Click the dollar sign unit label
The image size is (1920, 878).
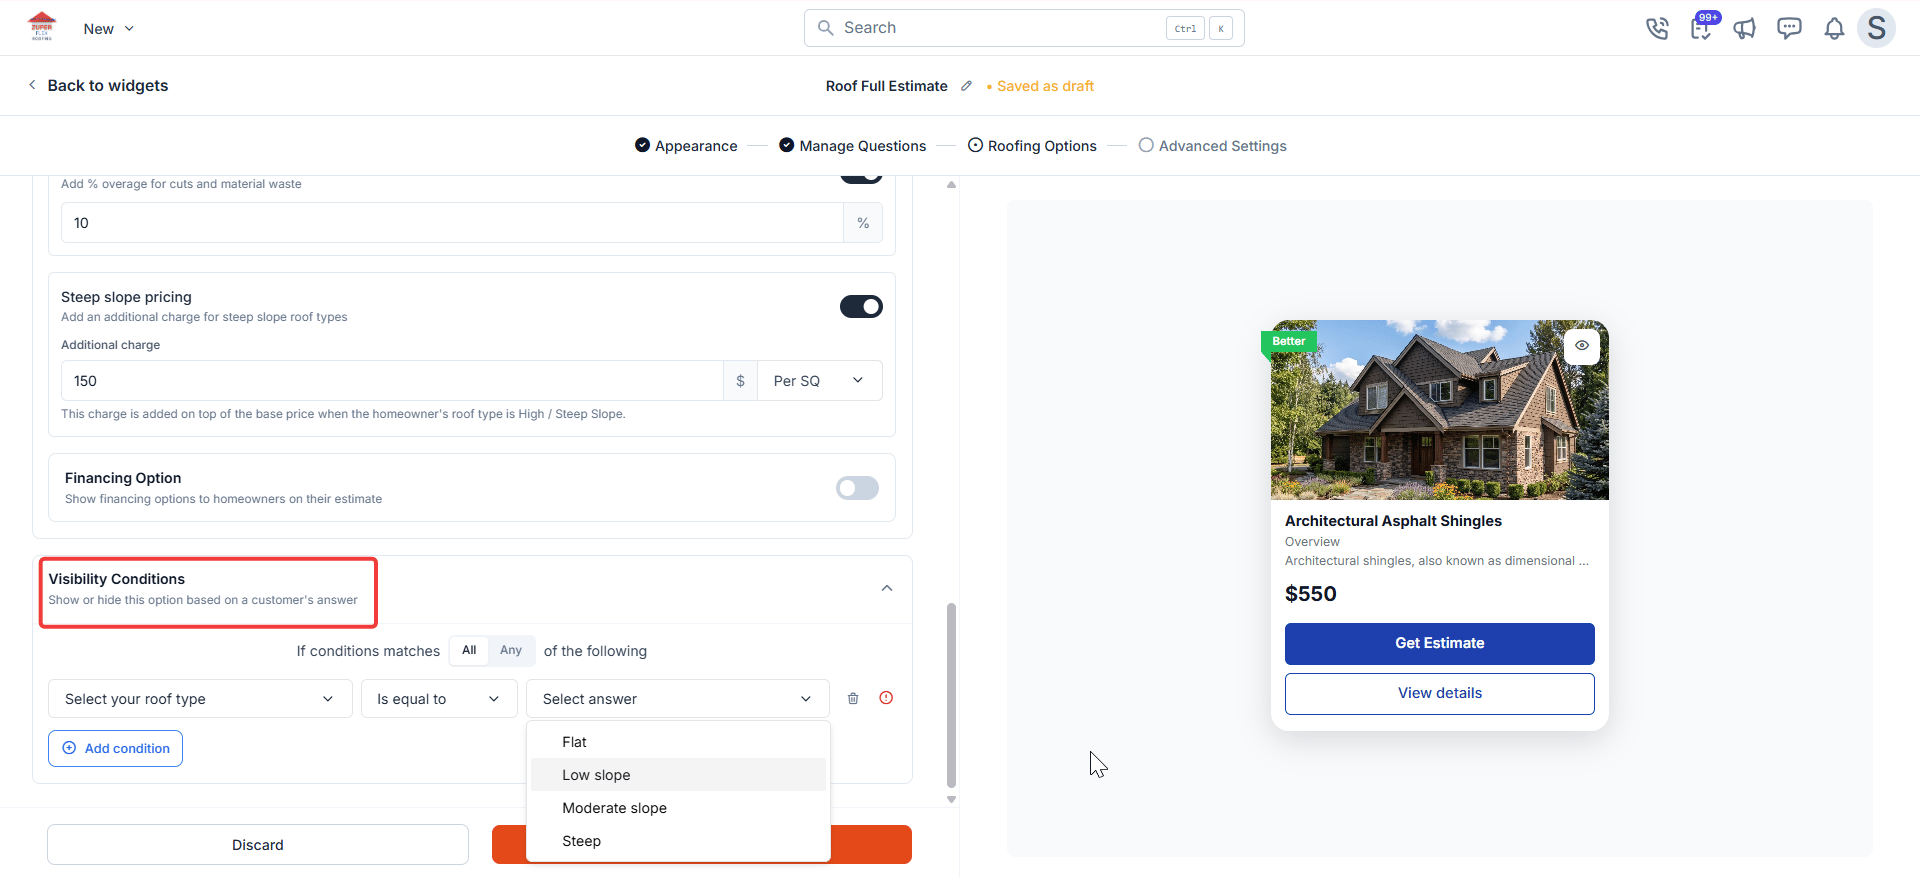(x=740, y=381)
